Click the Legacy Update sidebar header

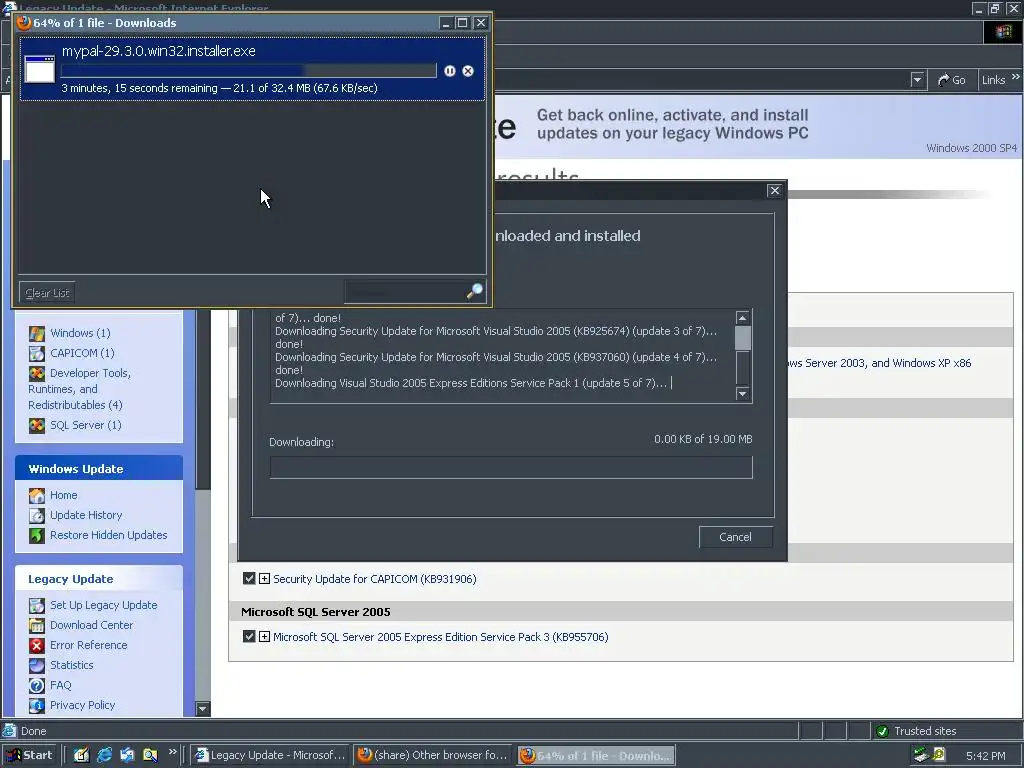tap(99, 579)
